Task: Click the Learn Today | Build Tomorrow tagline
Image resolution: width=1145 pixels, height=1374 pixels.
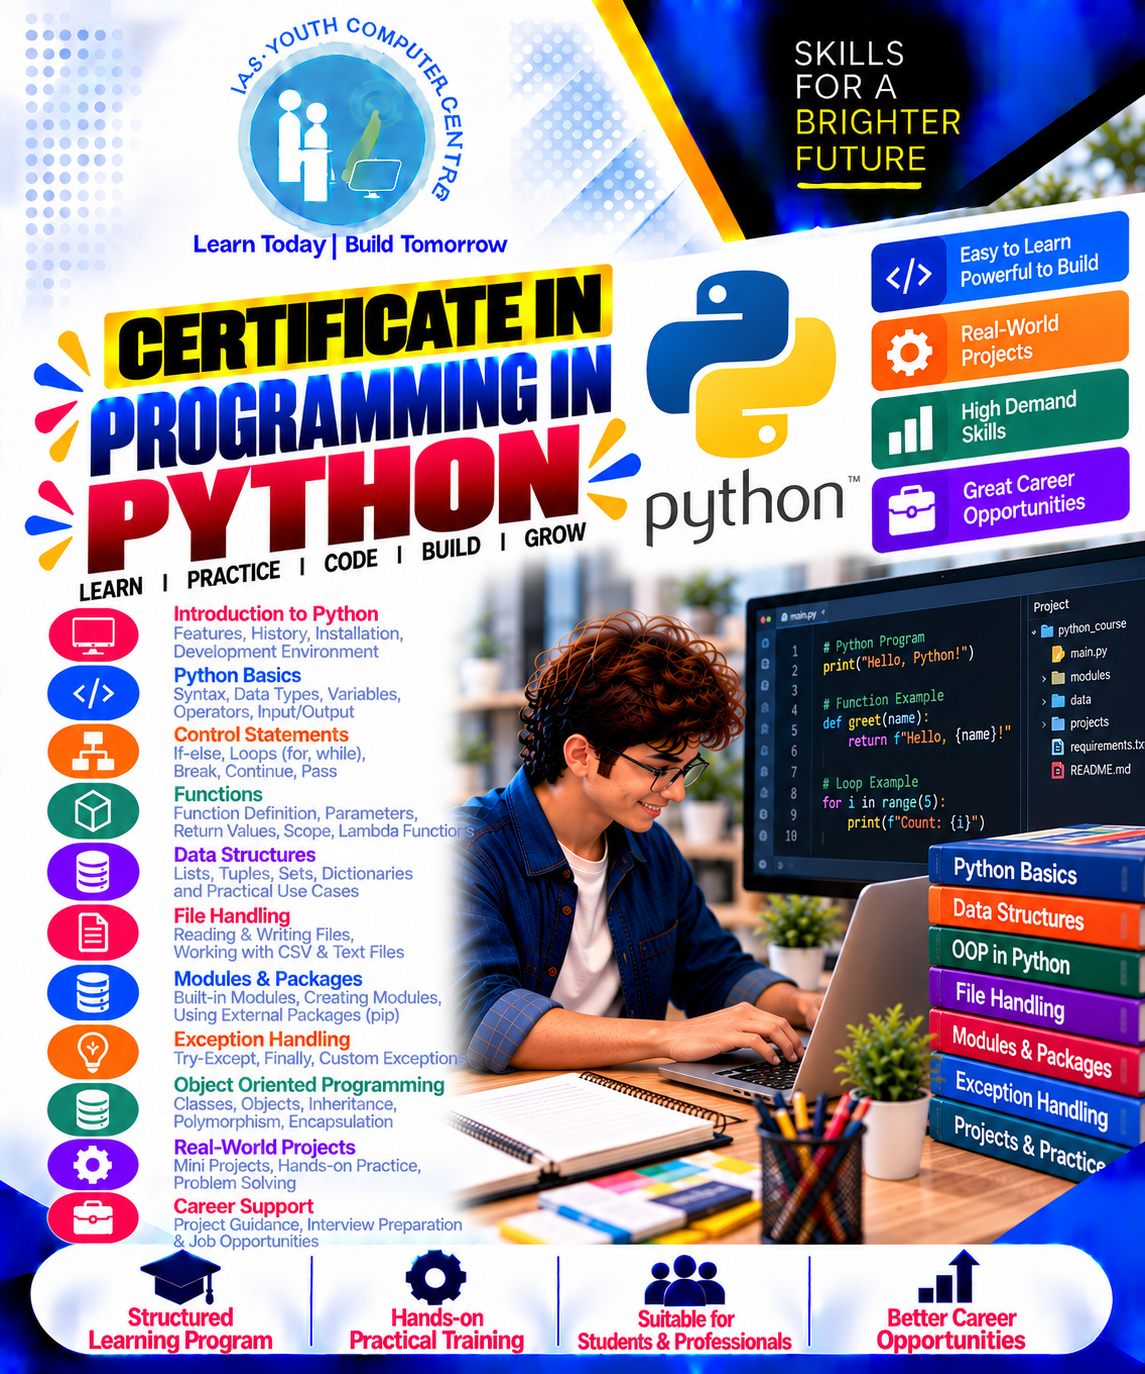Action: [x=350, y=244]
